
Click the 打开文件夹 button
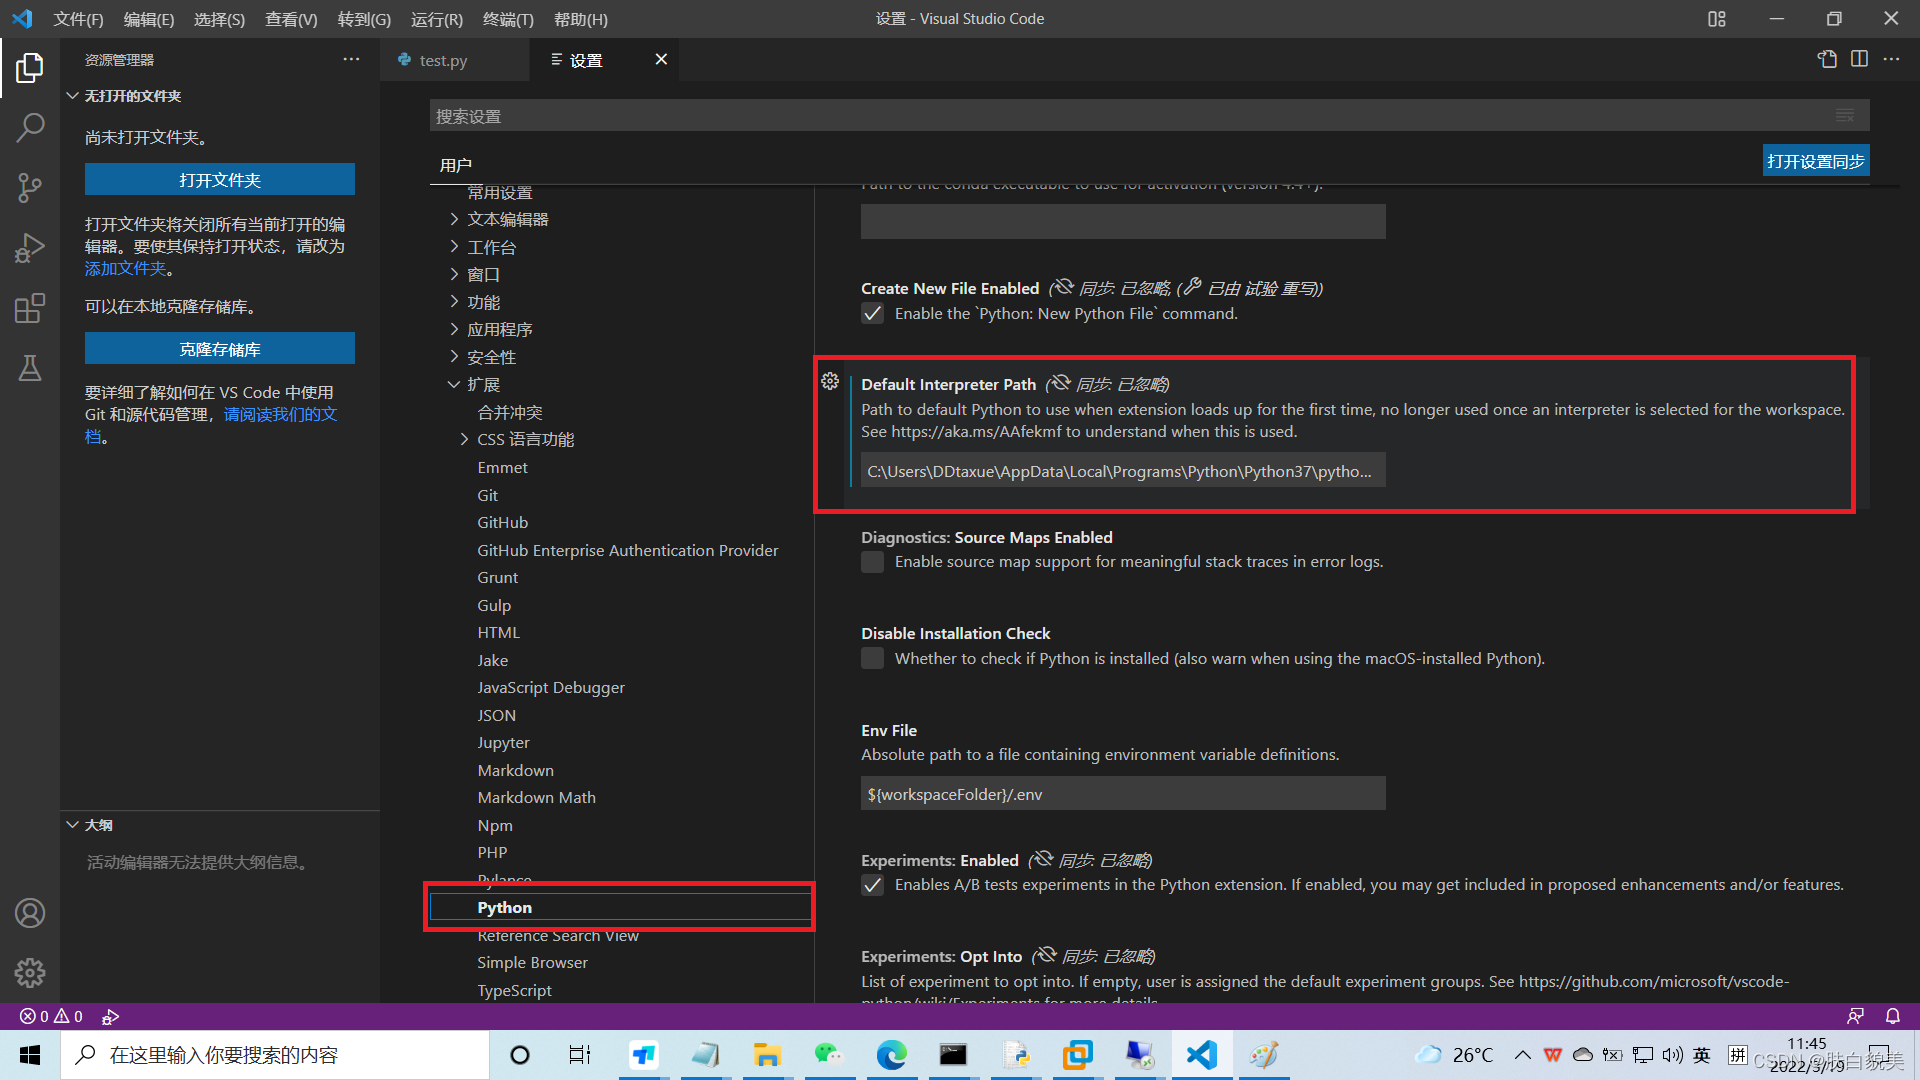click(220, 180)
